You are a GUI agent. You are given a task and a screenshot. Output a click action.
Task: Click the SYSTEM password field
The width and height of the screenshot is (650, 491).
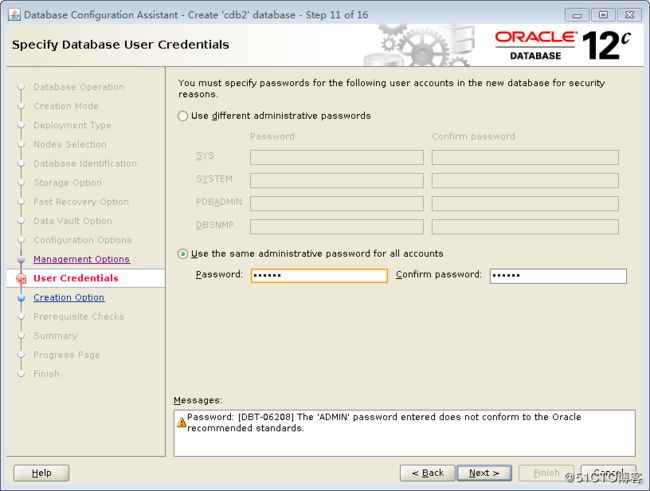coord(337,180)
